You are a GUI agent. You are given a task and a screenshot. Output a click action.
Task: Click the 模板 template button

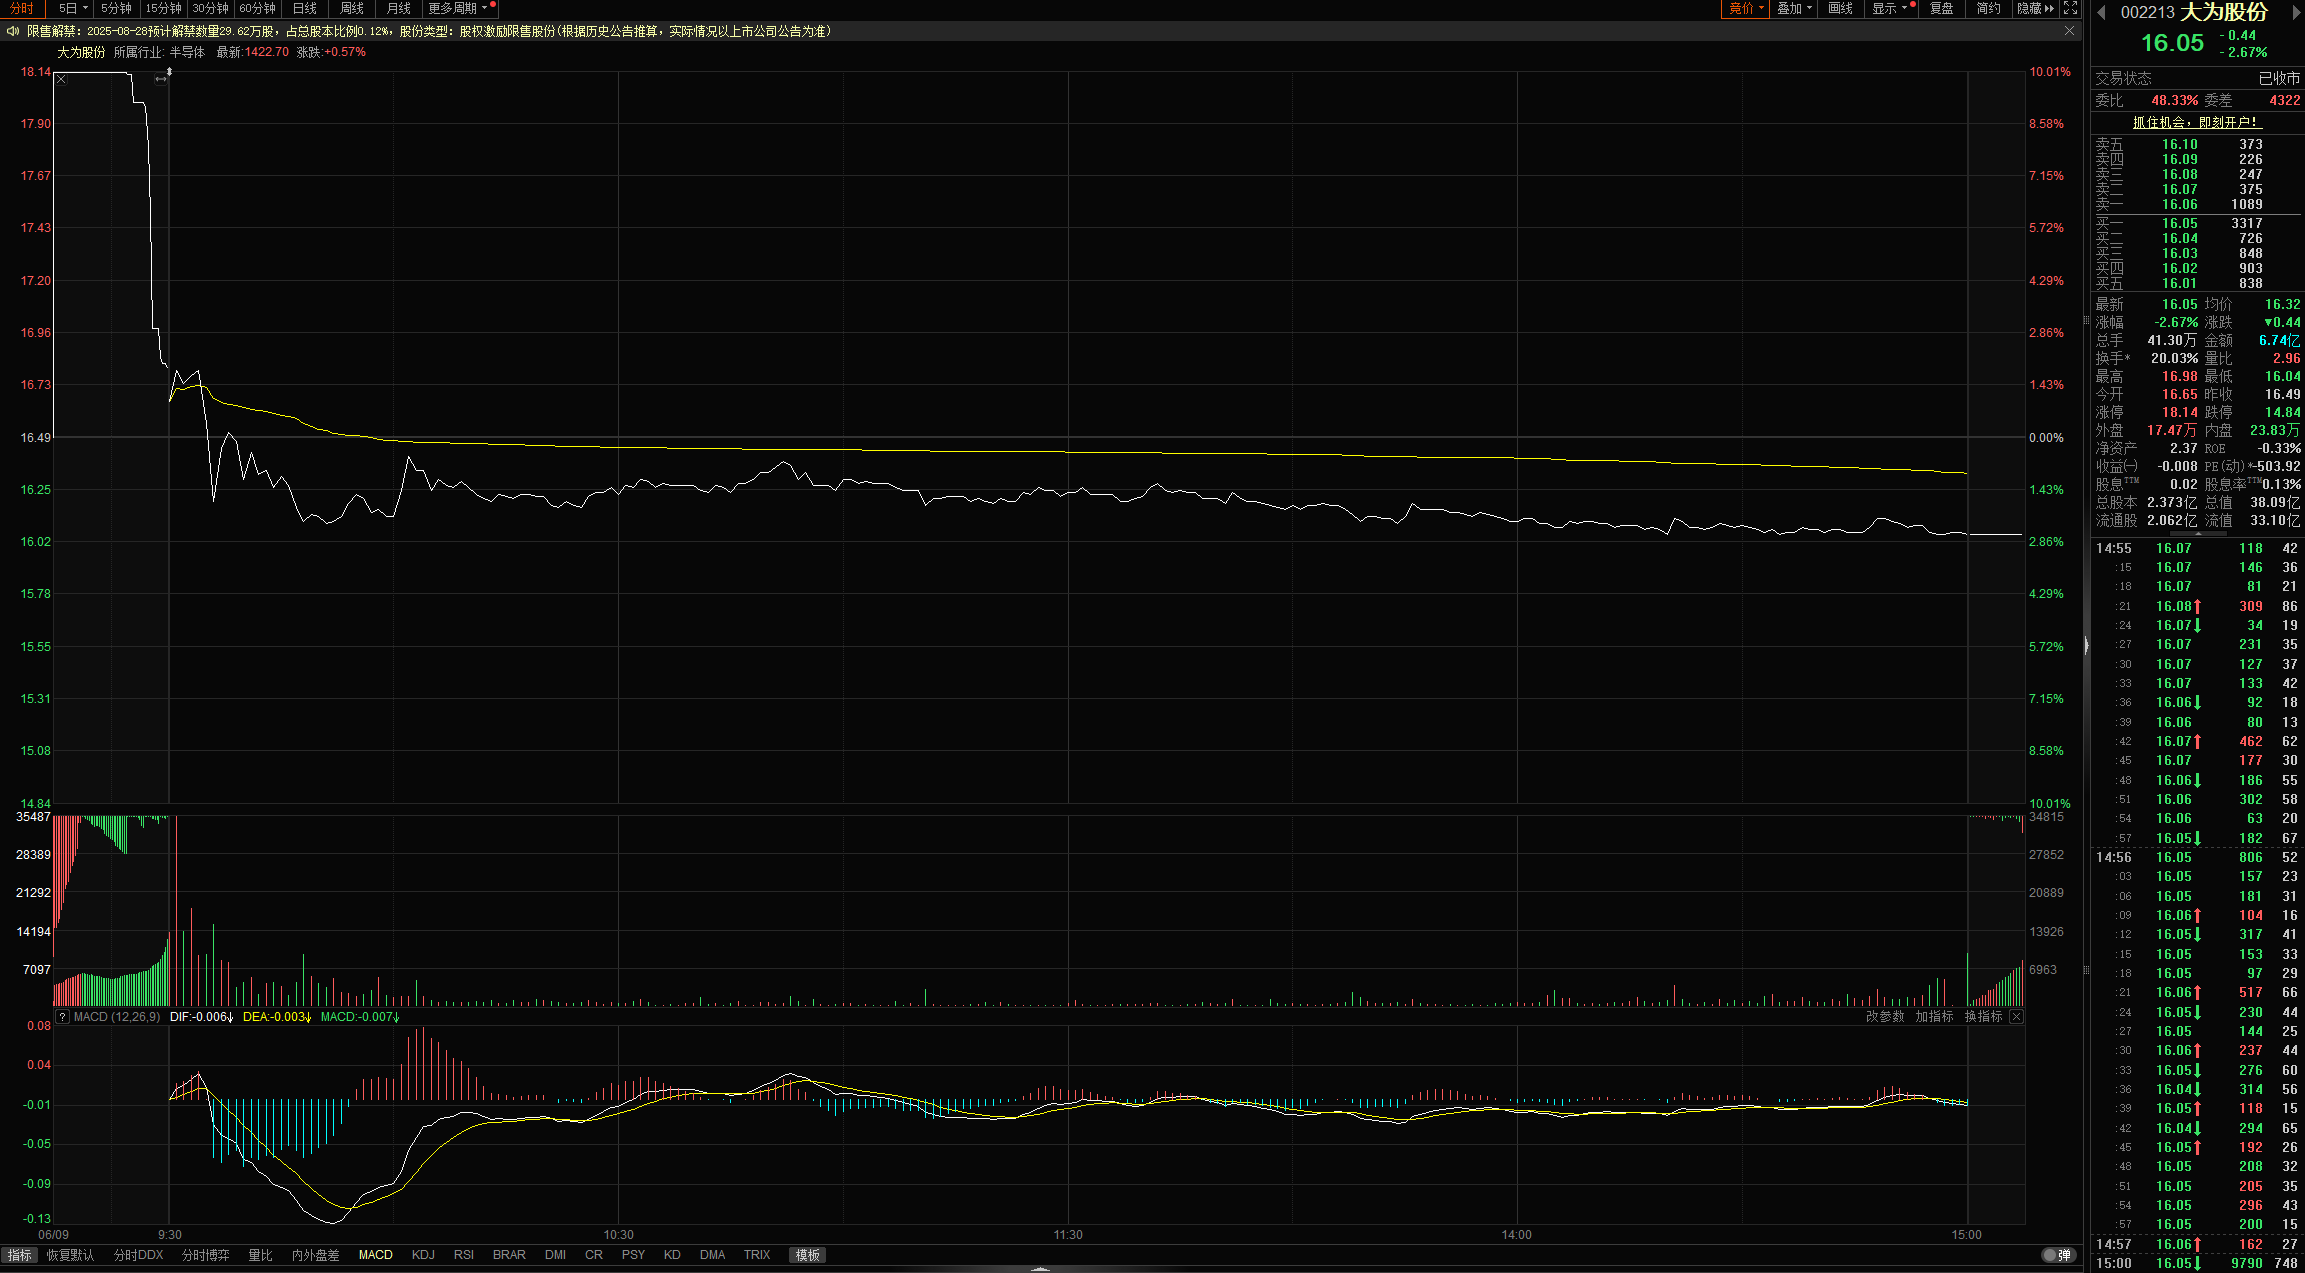point(808,1255)
